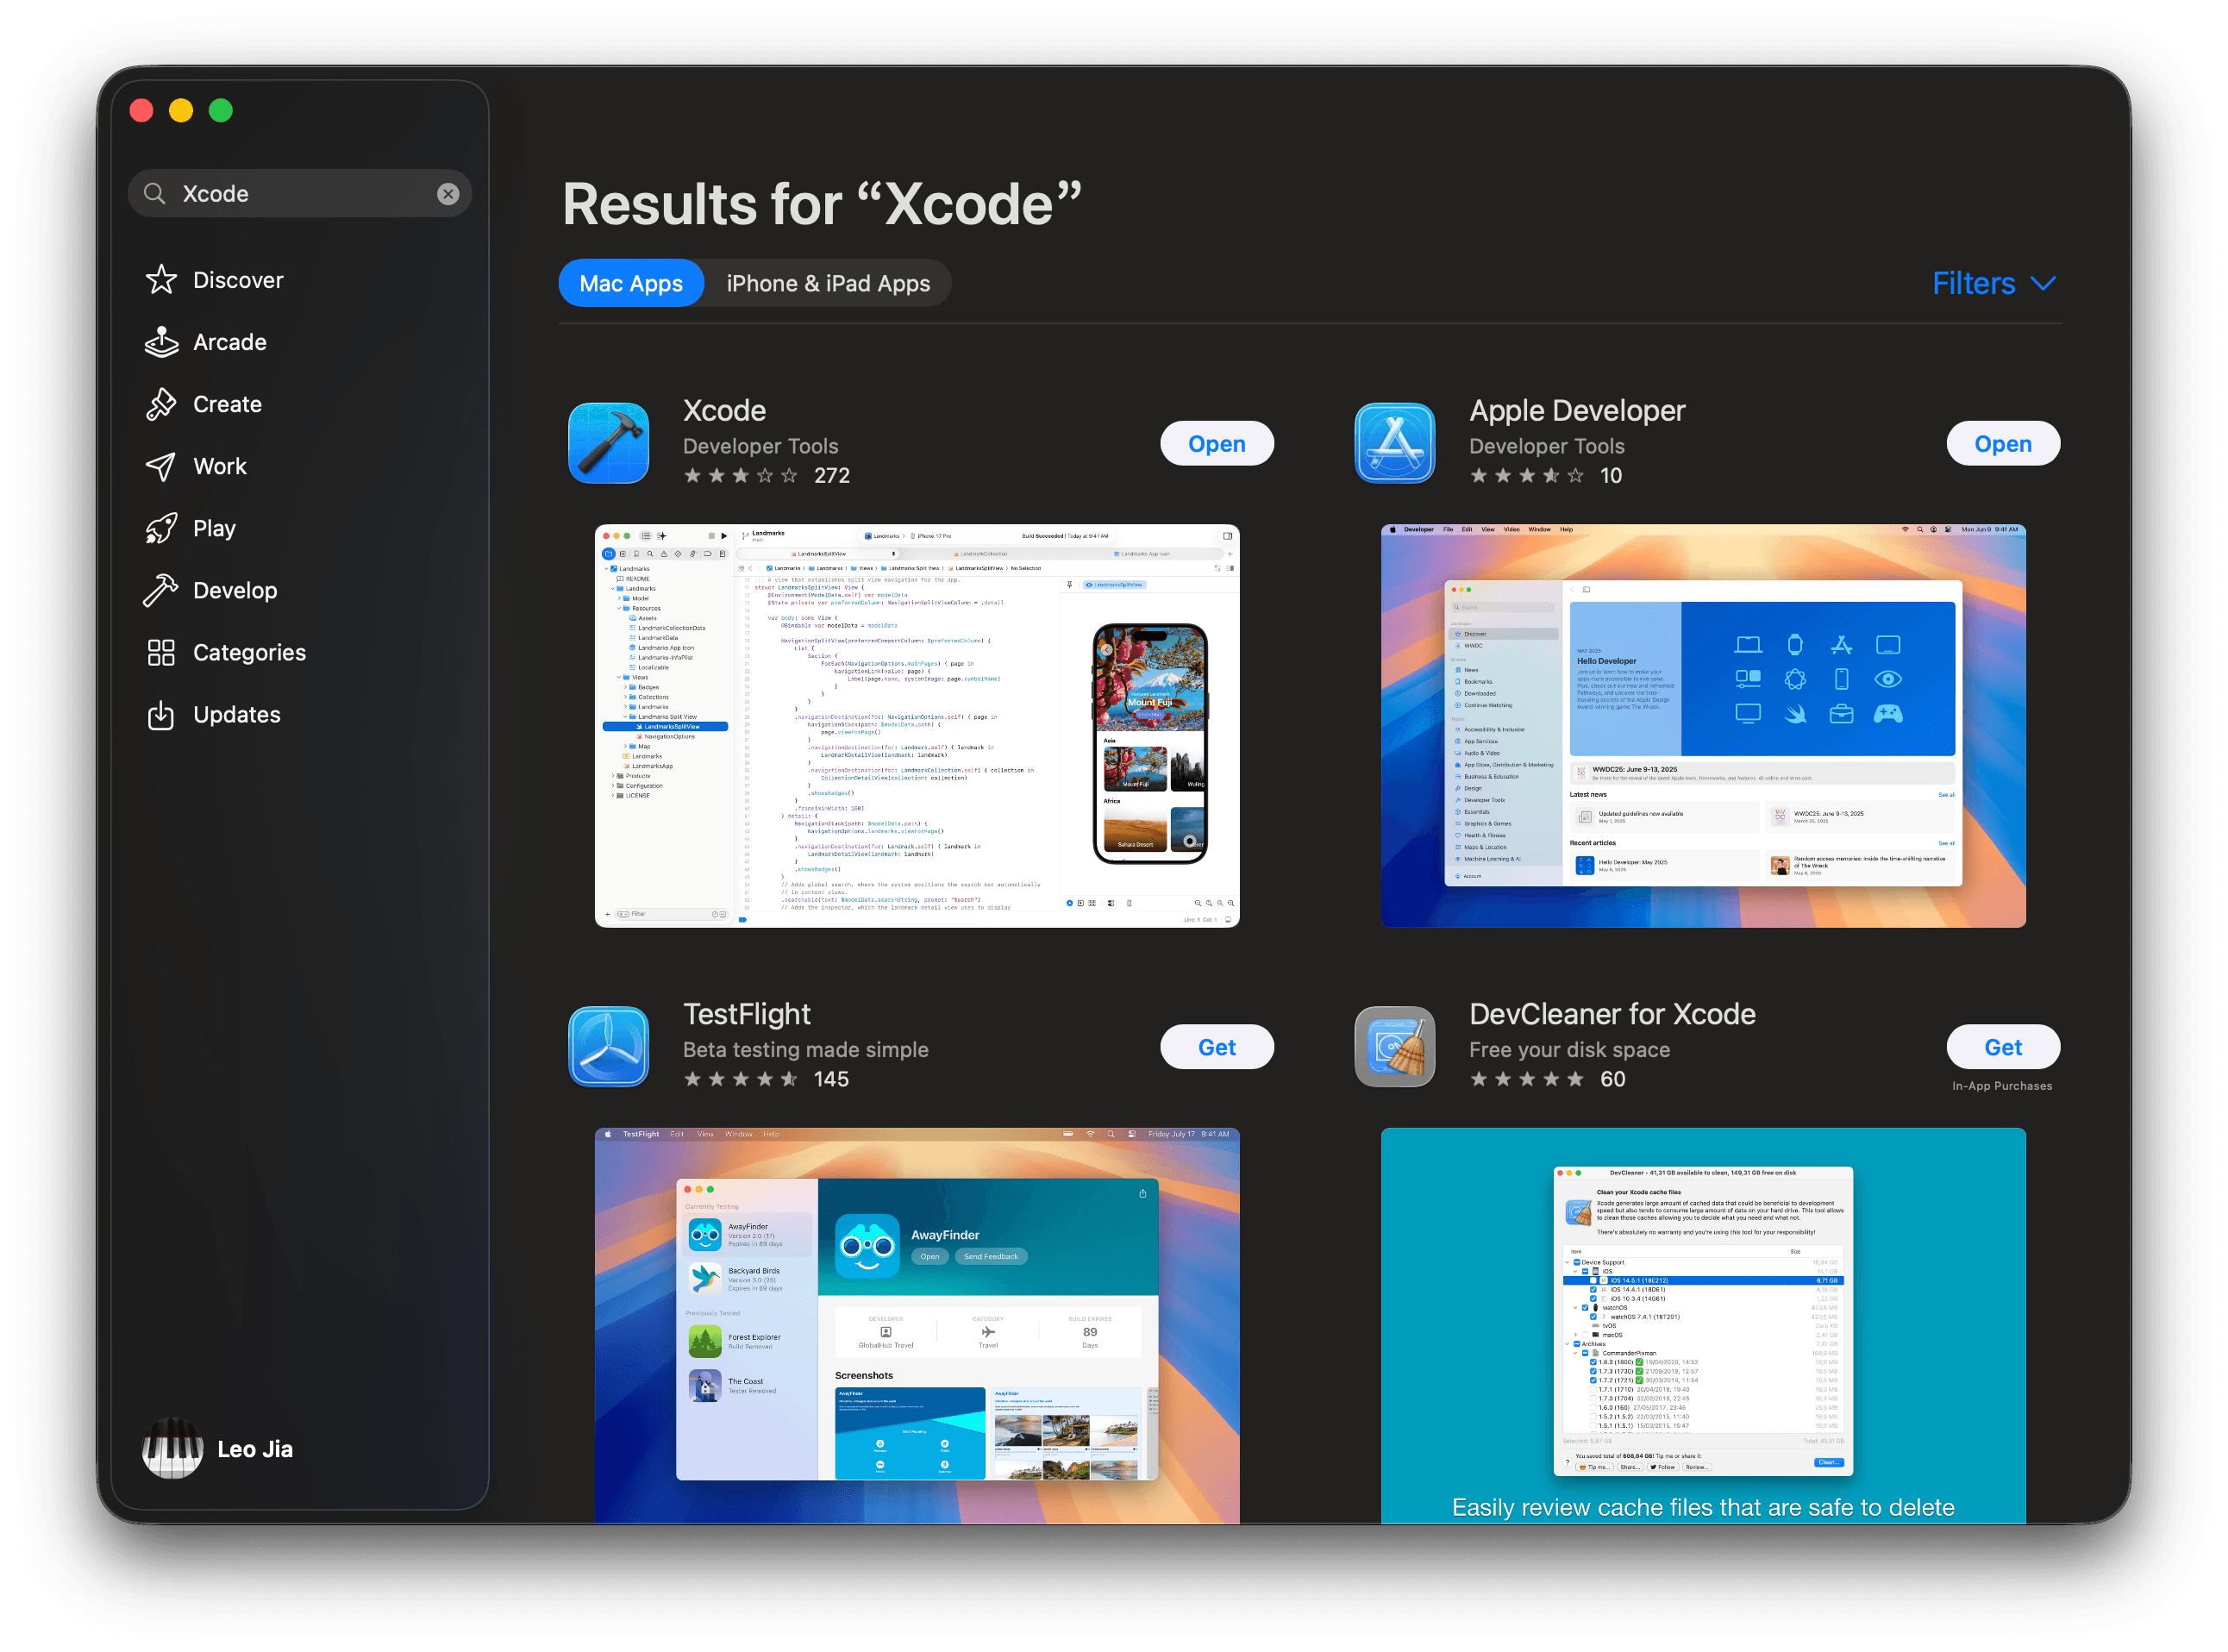This screenshot has width=2228, height=1652.
Task: Open the Discover section in sidebar
Action: click(x=237, y=280)
